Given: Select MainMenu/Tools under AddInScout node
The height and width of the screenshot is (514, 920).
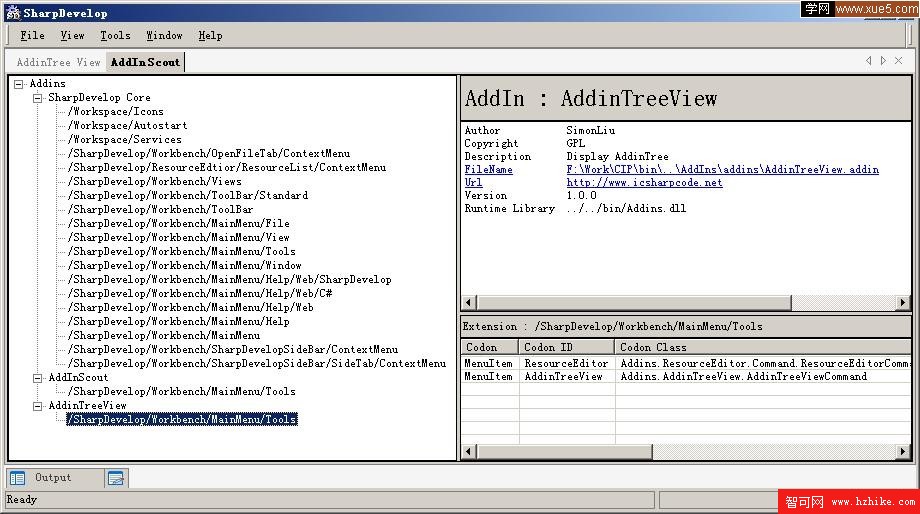Looking at the screenshot, I should (181, 391).
